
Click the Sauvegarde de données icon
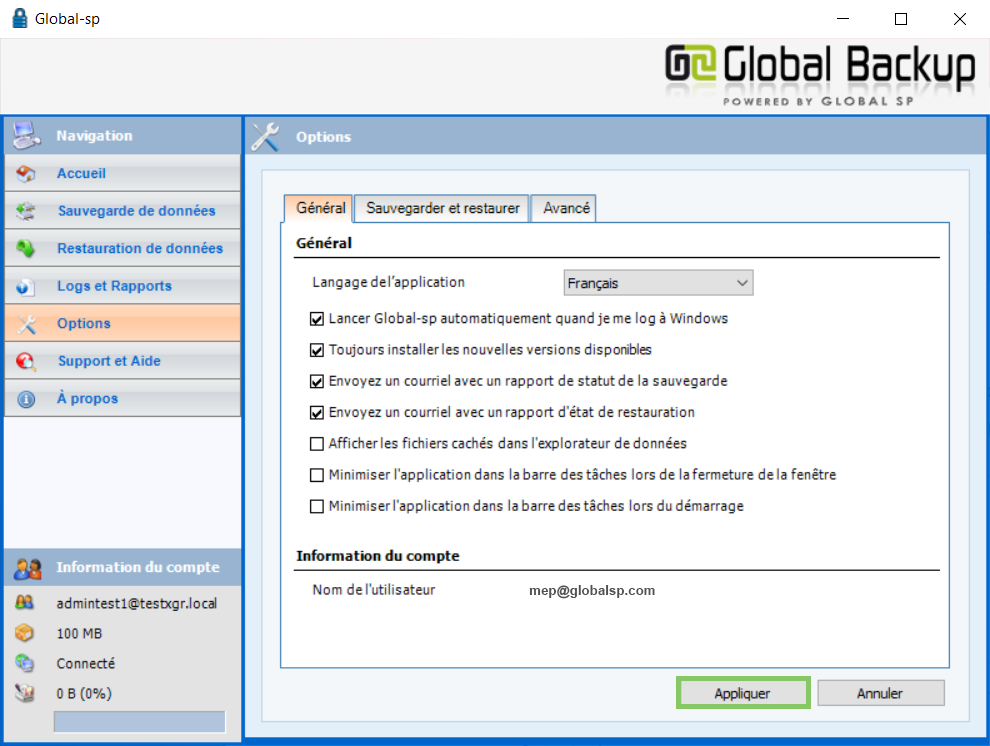26,211
